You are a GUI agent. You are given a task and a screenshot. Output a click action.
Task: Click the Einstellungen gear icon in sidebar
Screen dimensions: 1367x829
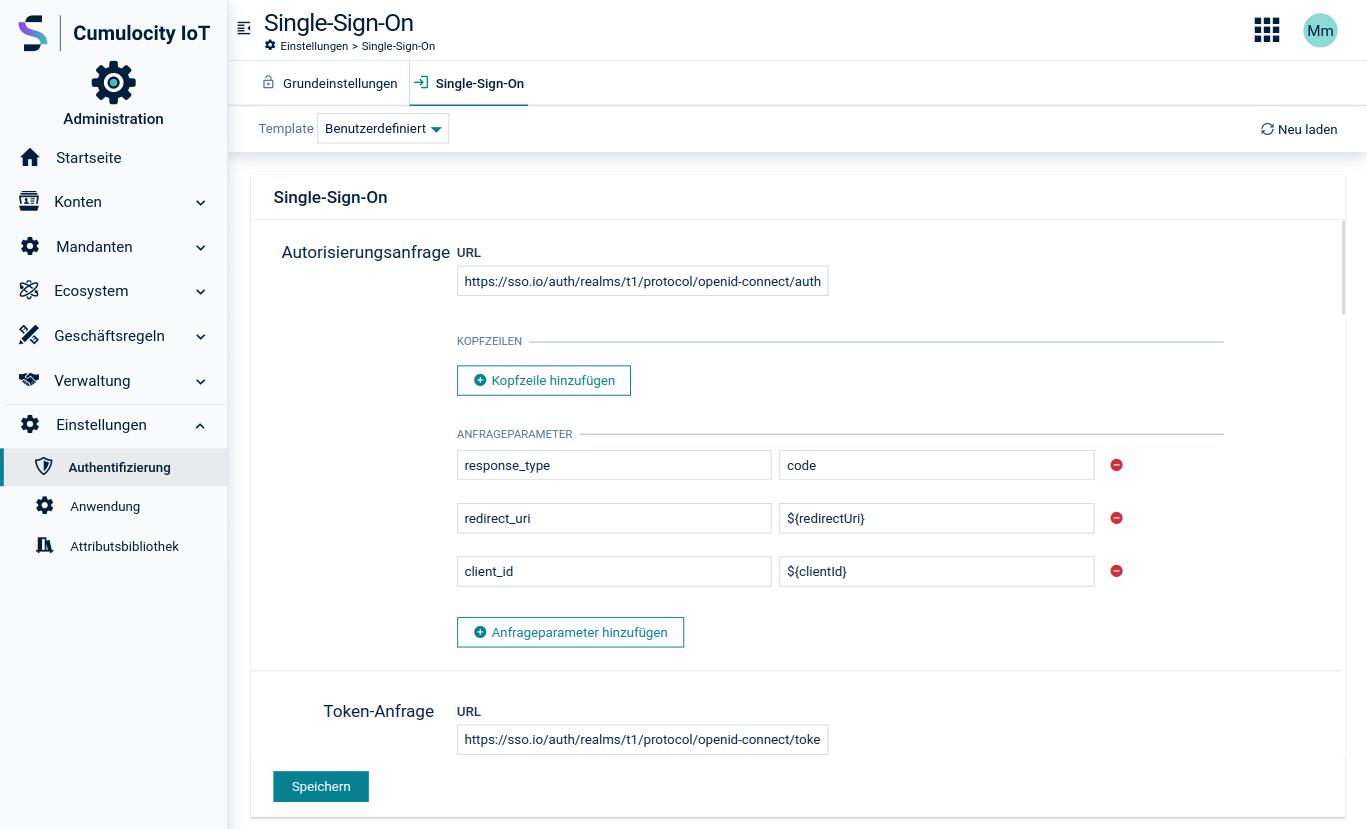tap(30, 424)
